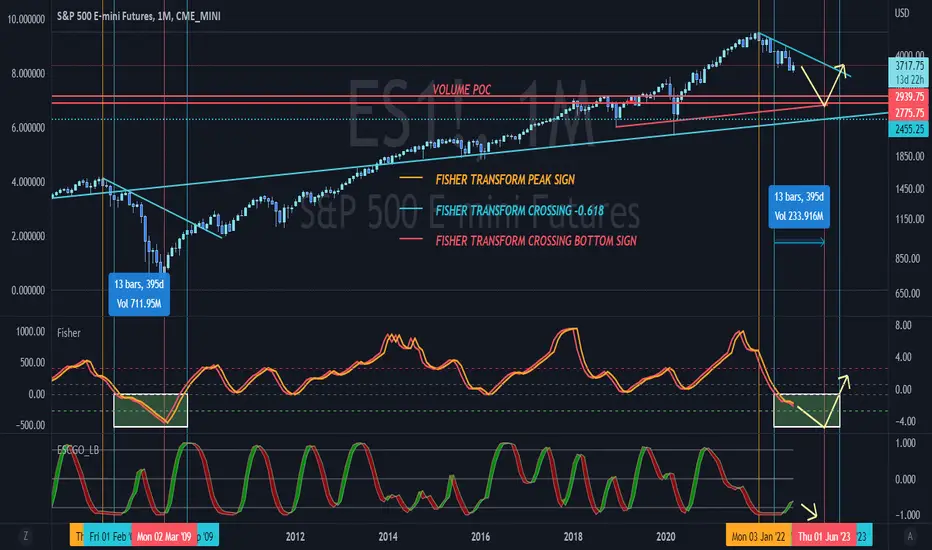Click the 4.000000 left axis value
The image size is (932, 550).
tap(28, 182)
